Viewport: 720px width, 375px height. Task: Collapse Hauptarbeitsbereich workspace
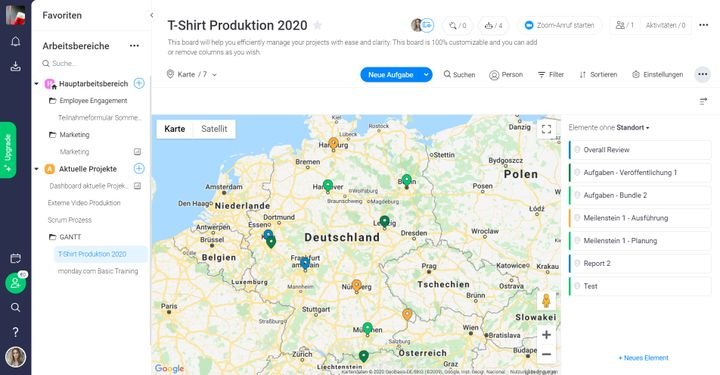(36, 84)
